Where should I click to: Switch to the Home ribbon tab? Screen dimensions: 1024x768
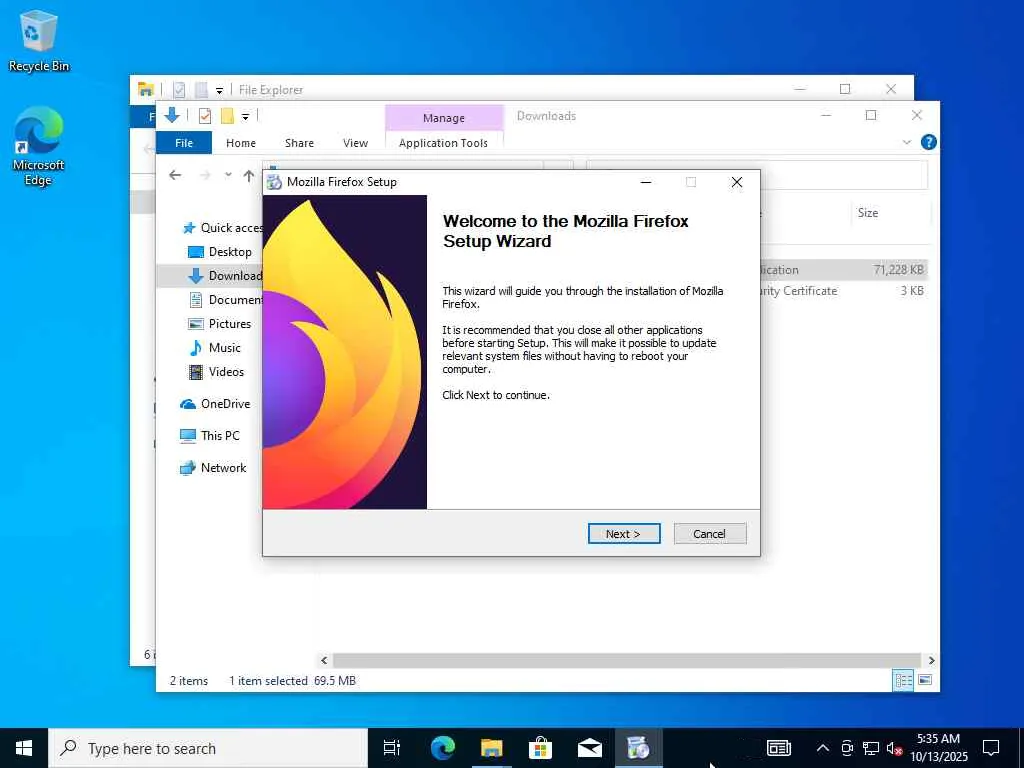[240, 142]
